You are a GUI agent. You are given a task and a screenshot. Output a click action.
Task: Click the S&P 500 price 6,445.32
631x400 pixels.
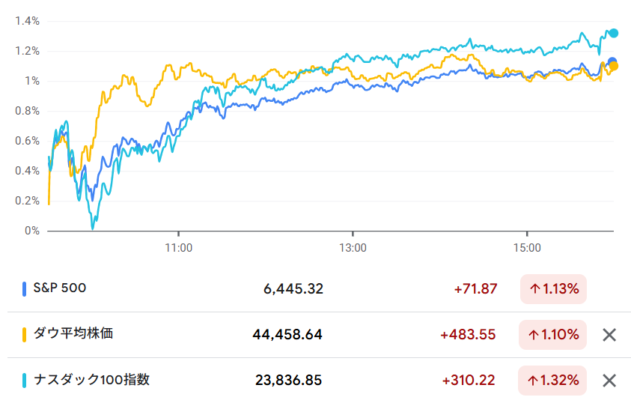coord(293,289)
